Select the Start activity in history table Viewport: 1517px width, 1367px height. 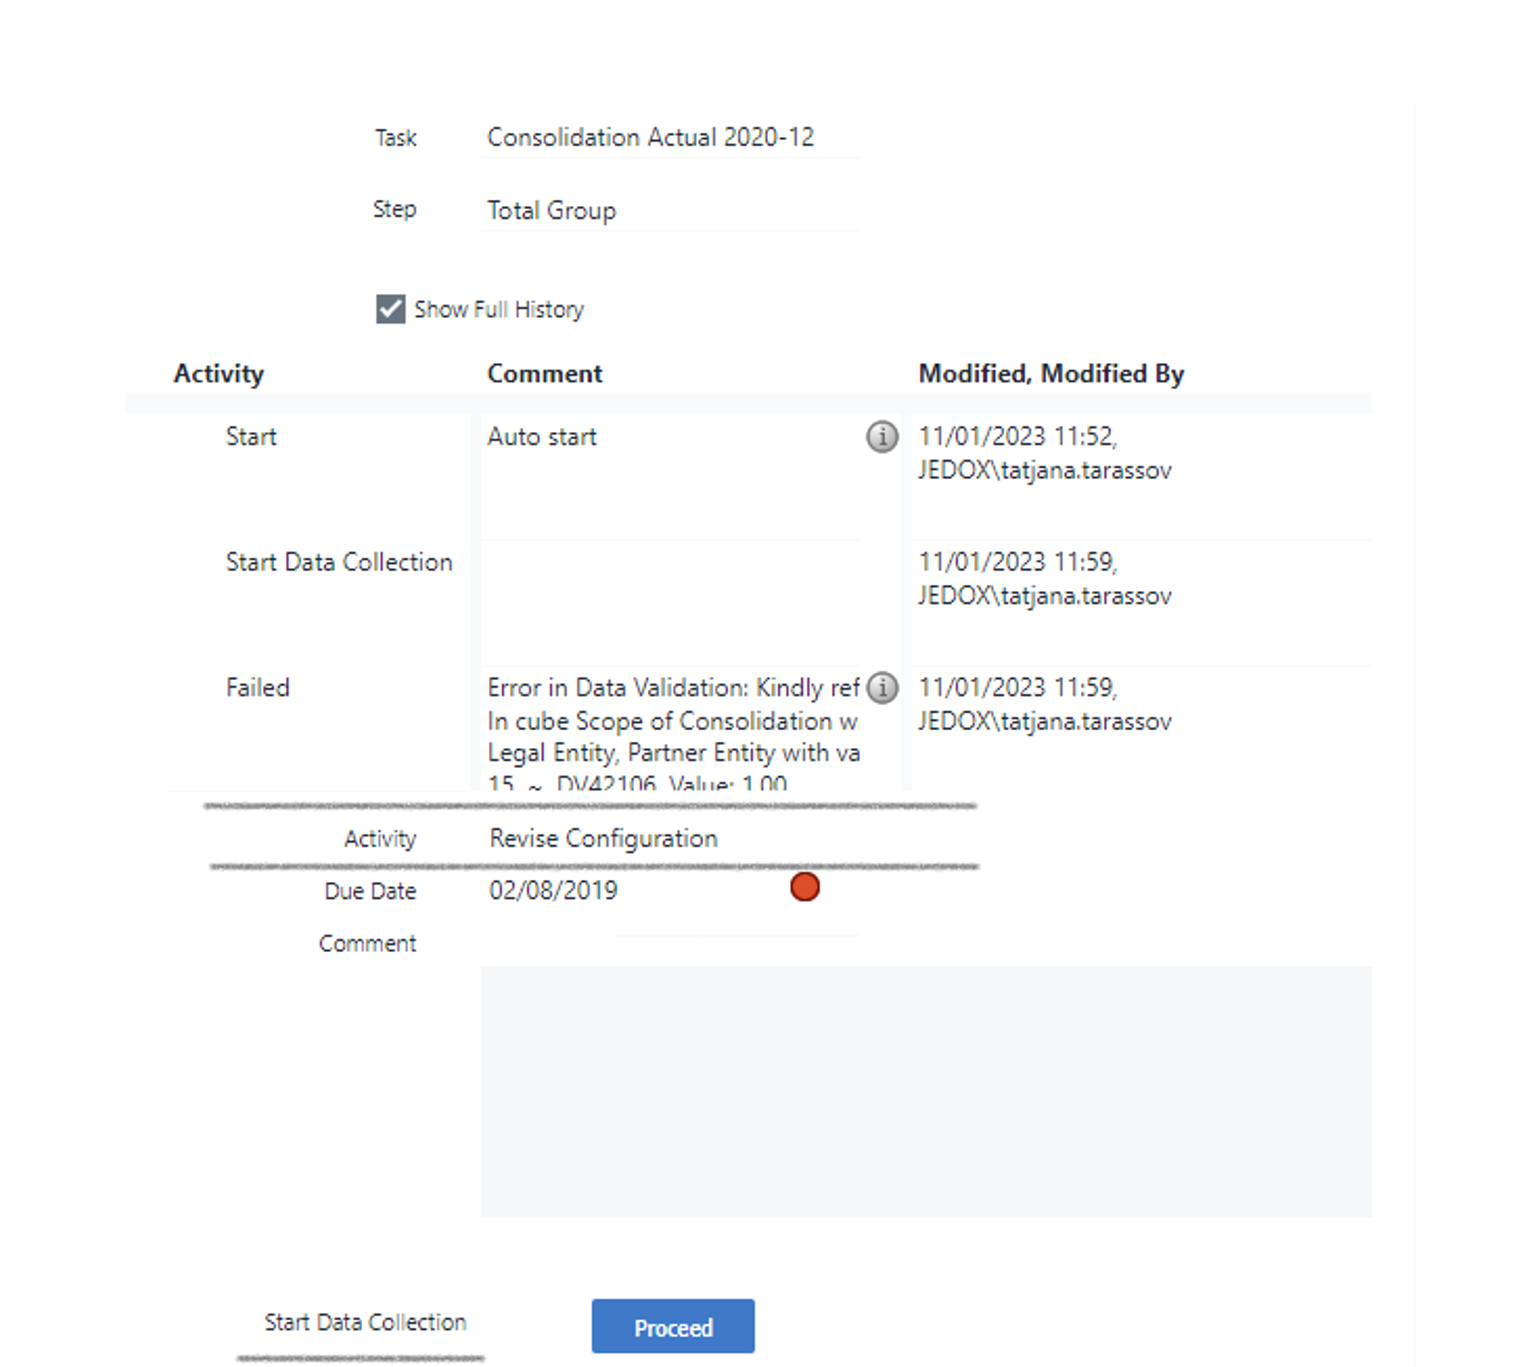[x=251, y=437]
